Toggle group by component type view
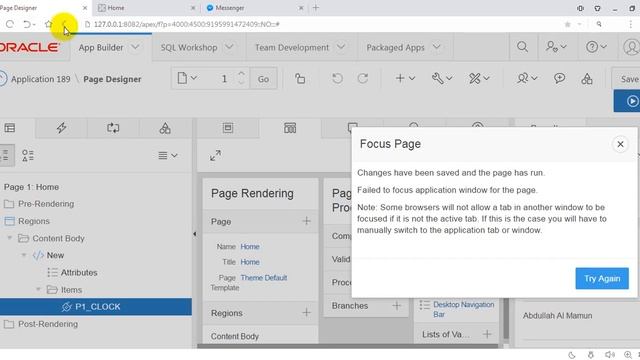Screen dimensions: 640x360 pyautogui.click(x=28, y=156)
